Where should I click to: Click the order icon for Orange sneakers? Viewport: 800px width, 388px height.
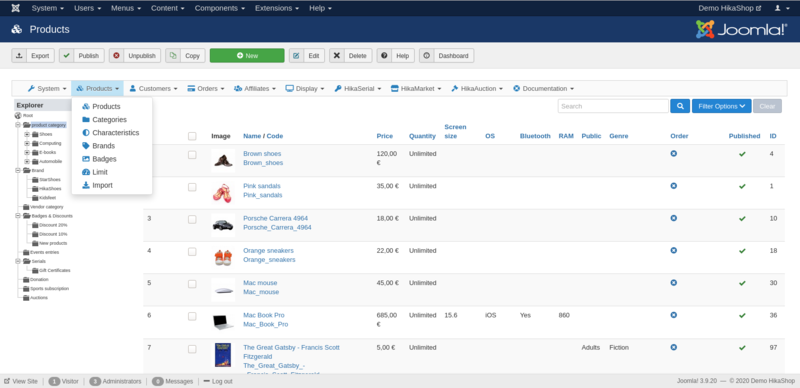pos(673,251)
